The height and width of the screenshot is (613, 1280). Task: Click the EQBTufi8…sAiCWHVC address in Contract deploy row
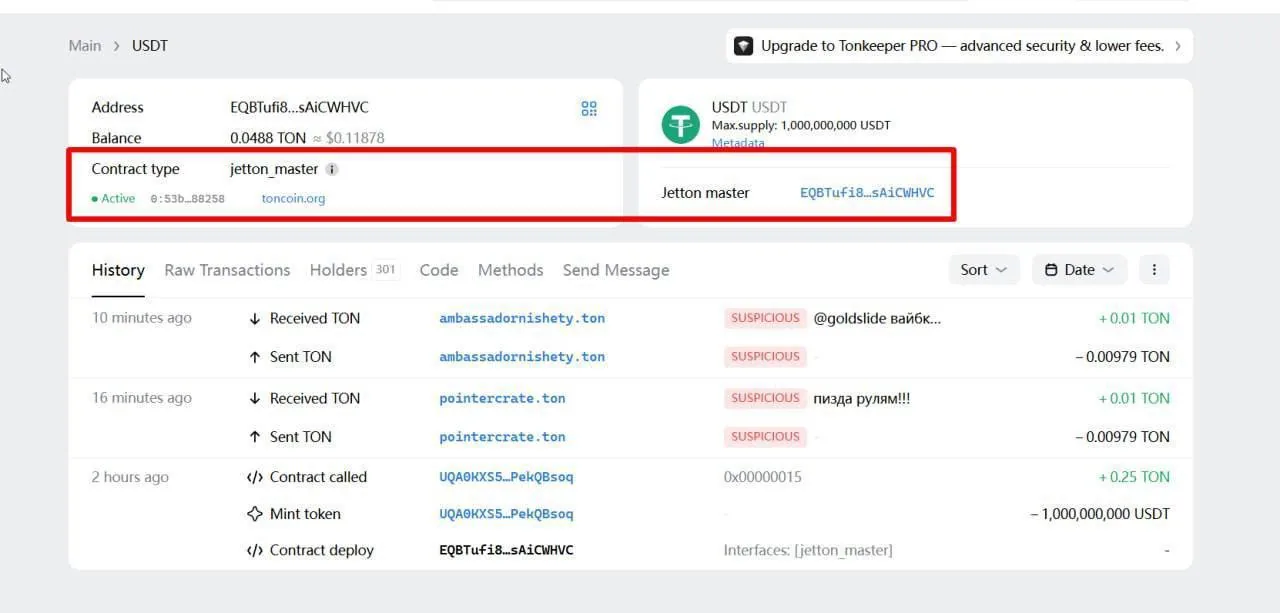tap(506, 550)
